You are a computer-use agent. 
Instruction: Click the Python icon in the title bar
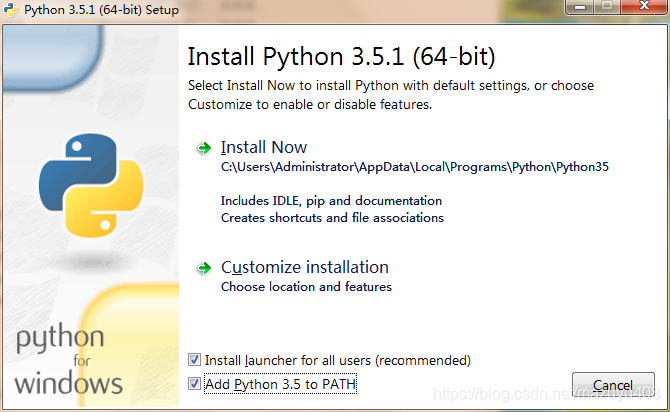point(11,9)
